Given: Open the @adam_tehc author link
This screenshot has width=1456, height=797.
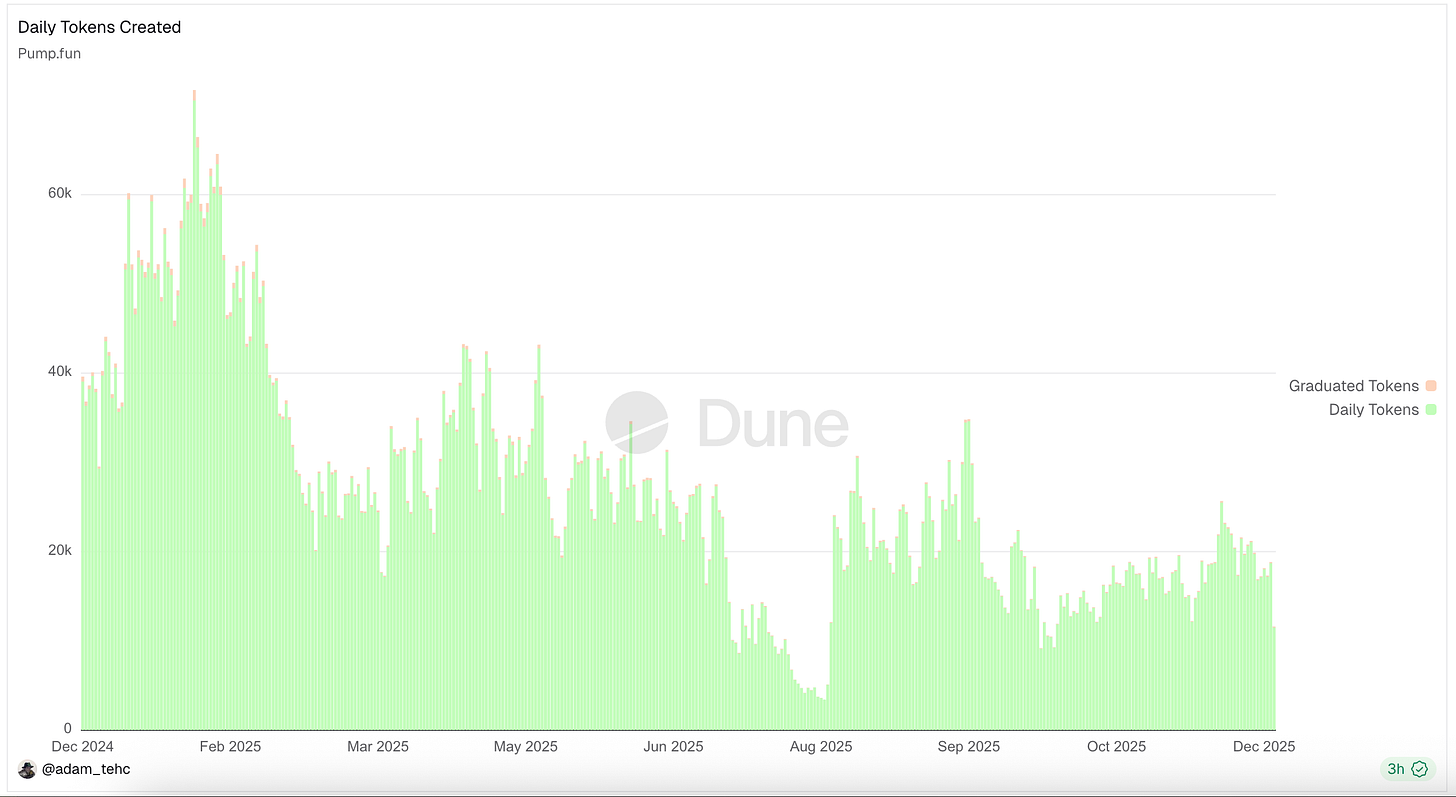Looking at the screenshot, I should click(86, 769).
